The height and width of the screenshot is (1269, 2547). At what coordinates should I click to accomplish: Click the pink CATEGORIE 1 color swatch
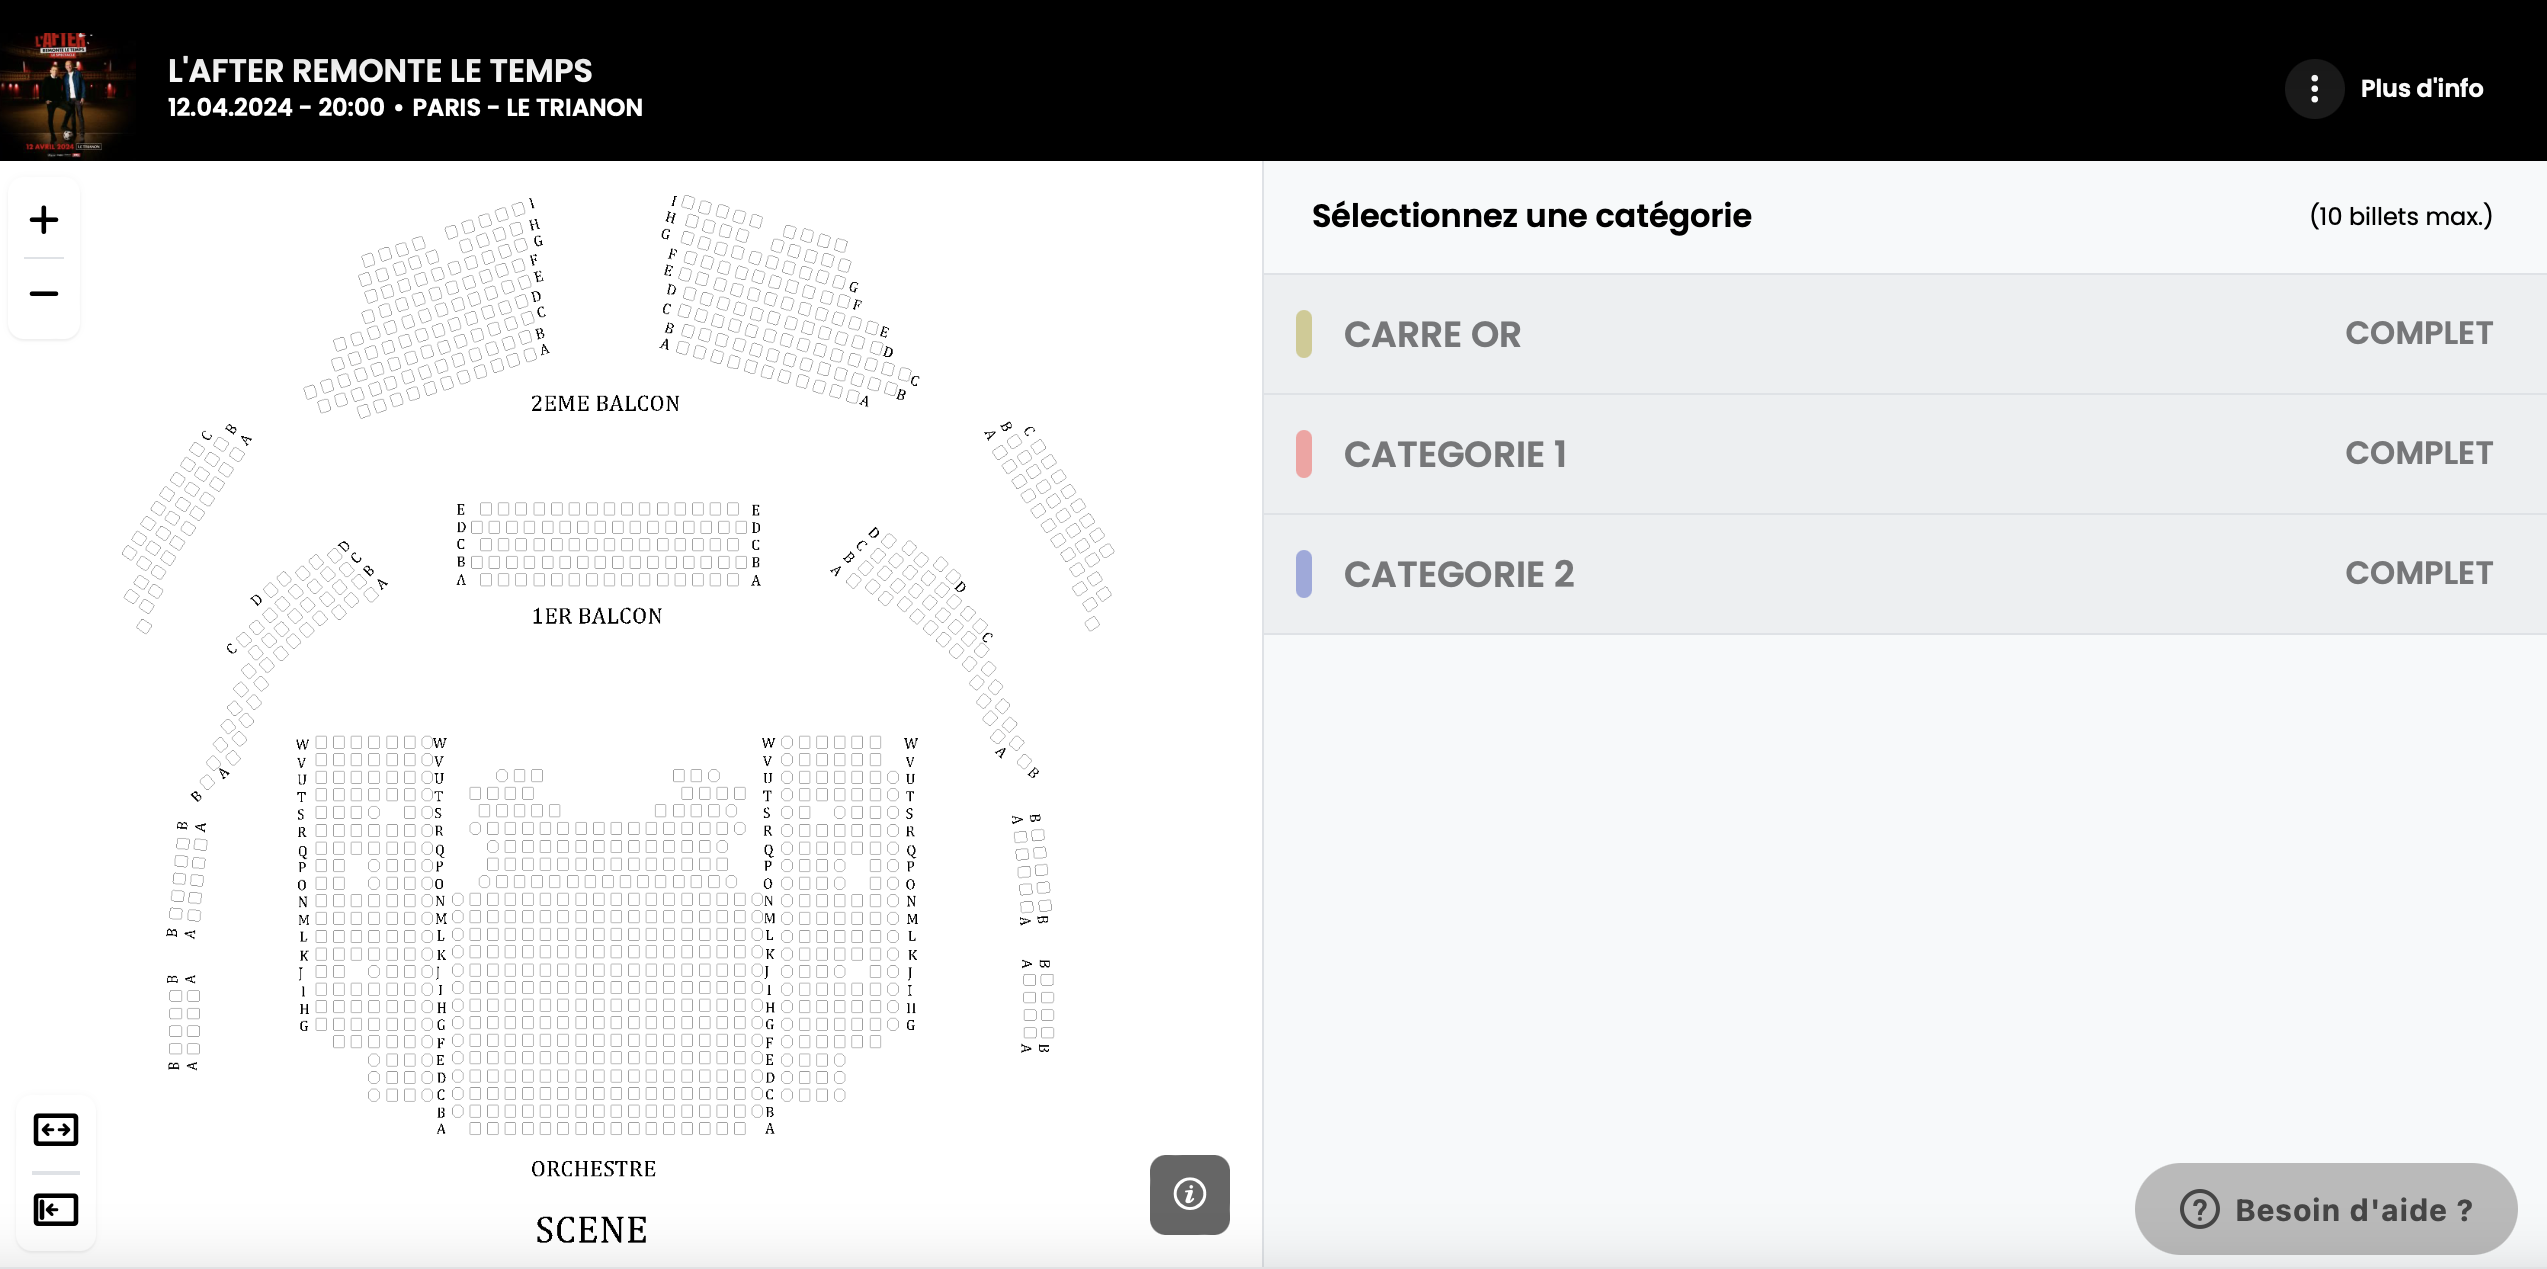click(1304, 454)
